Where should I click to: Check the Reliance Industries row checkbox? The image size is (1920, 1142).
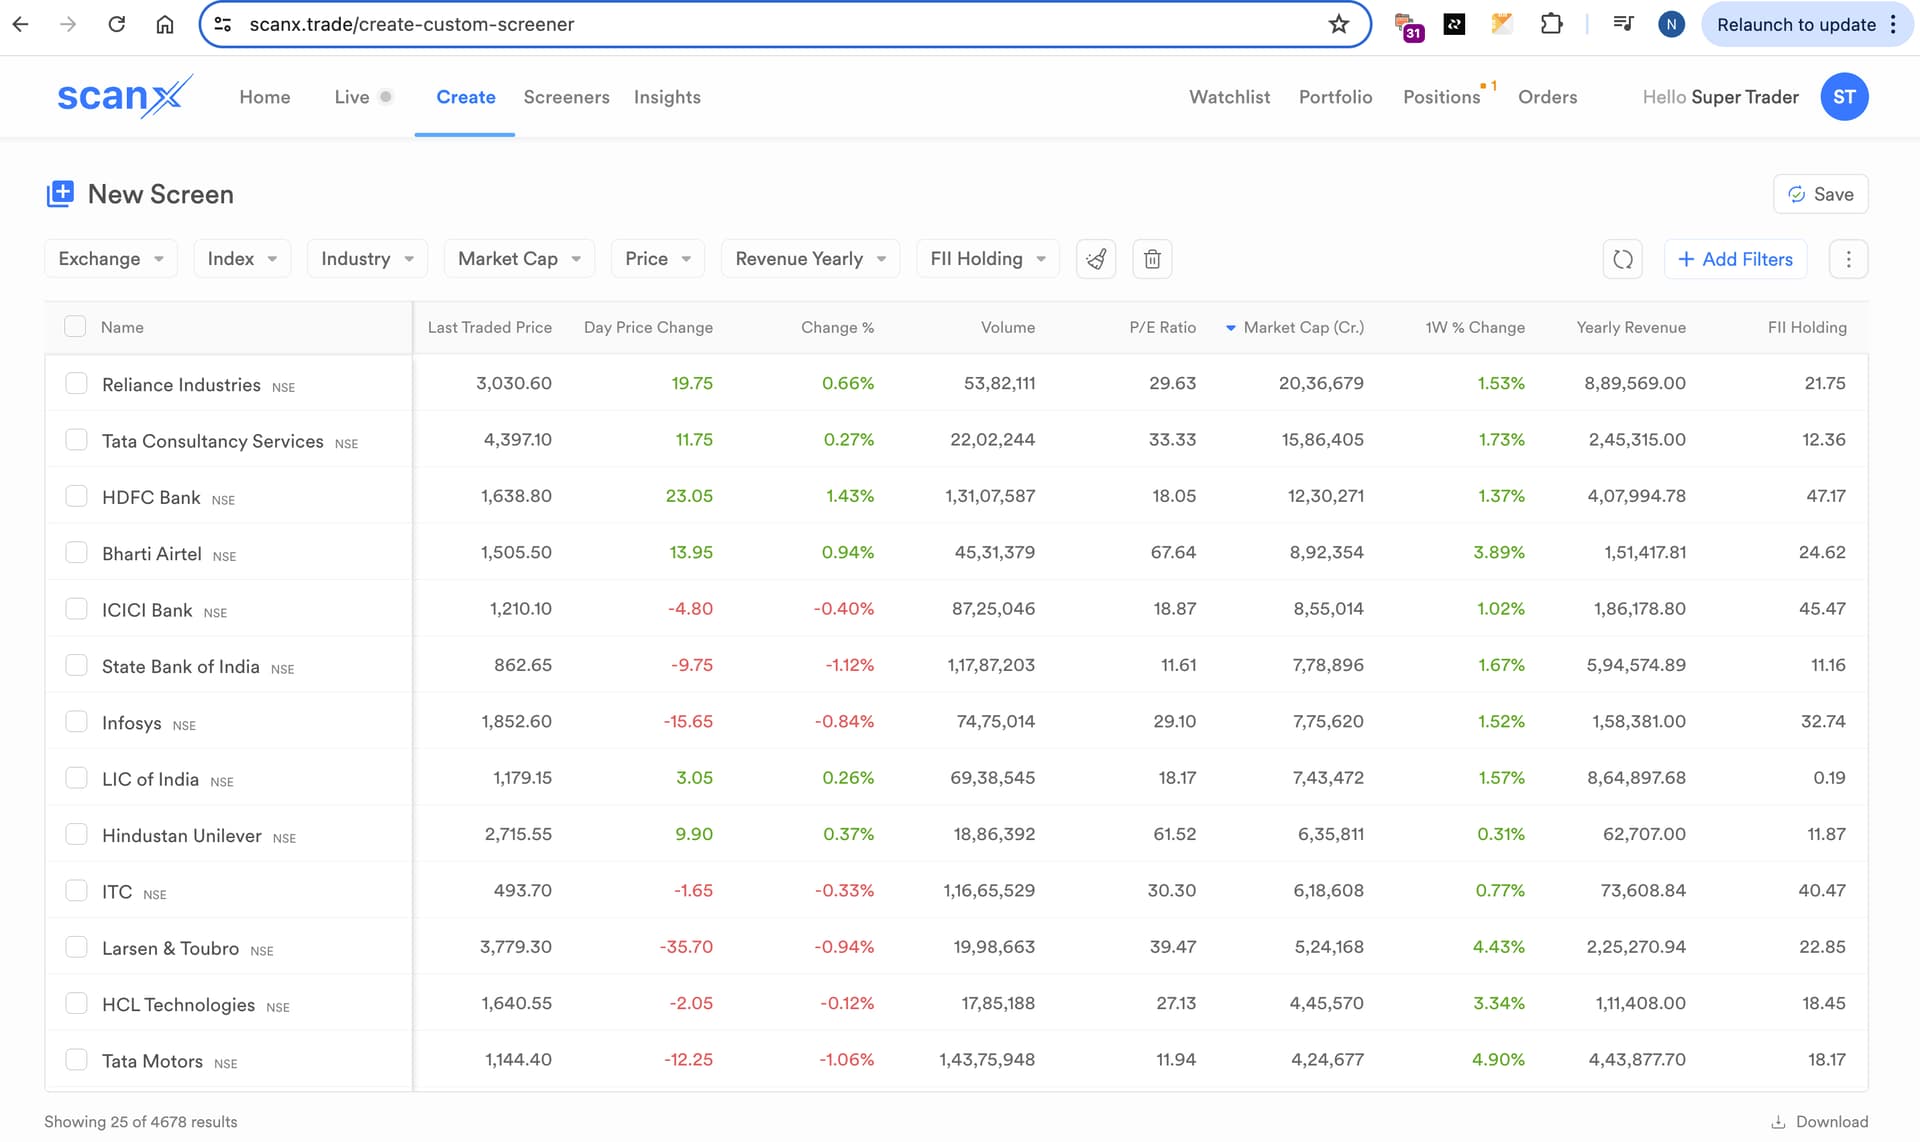coord(76,383)
